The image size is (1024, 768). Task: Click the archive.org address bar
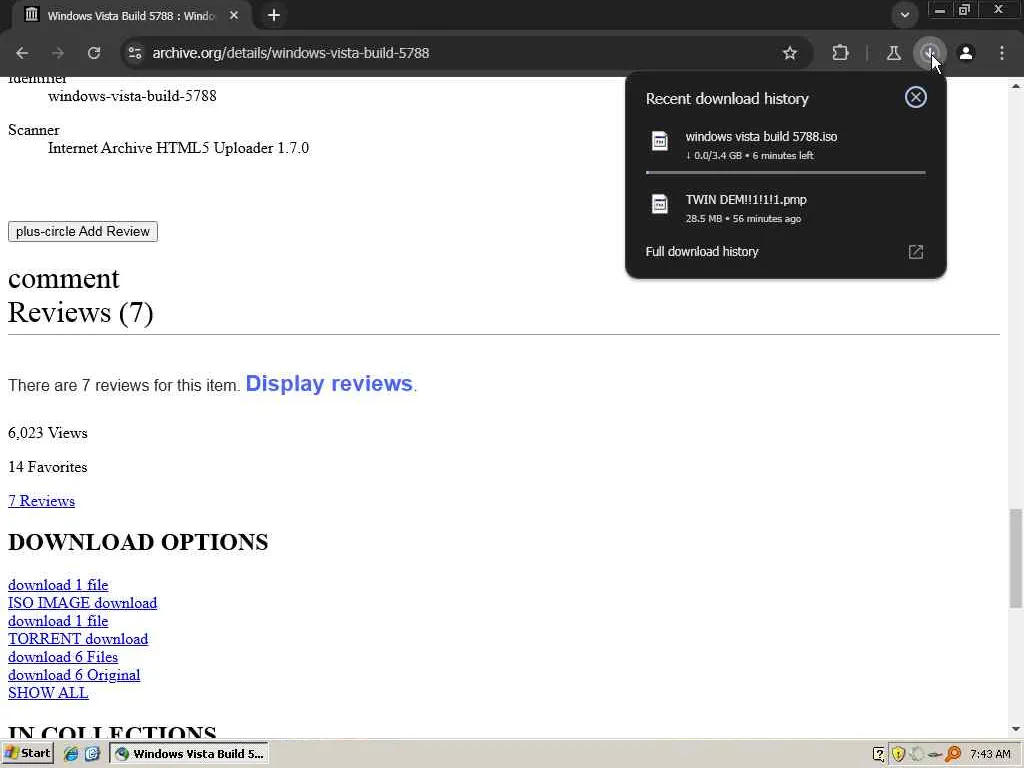point(457,53)
